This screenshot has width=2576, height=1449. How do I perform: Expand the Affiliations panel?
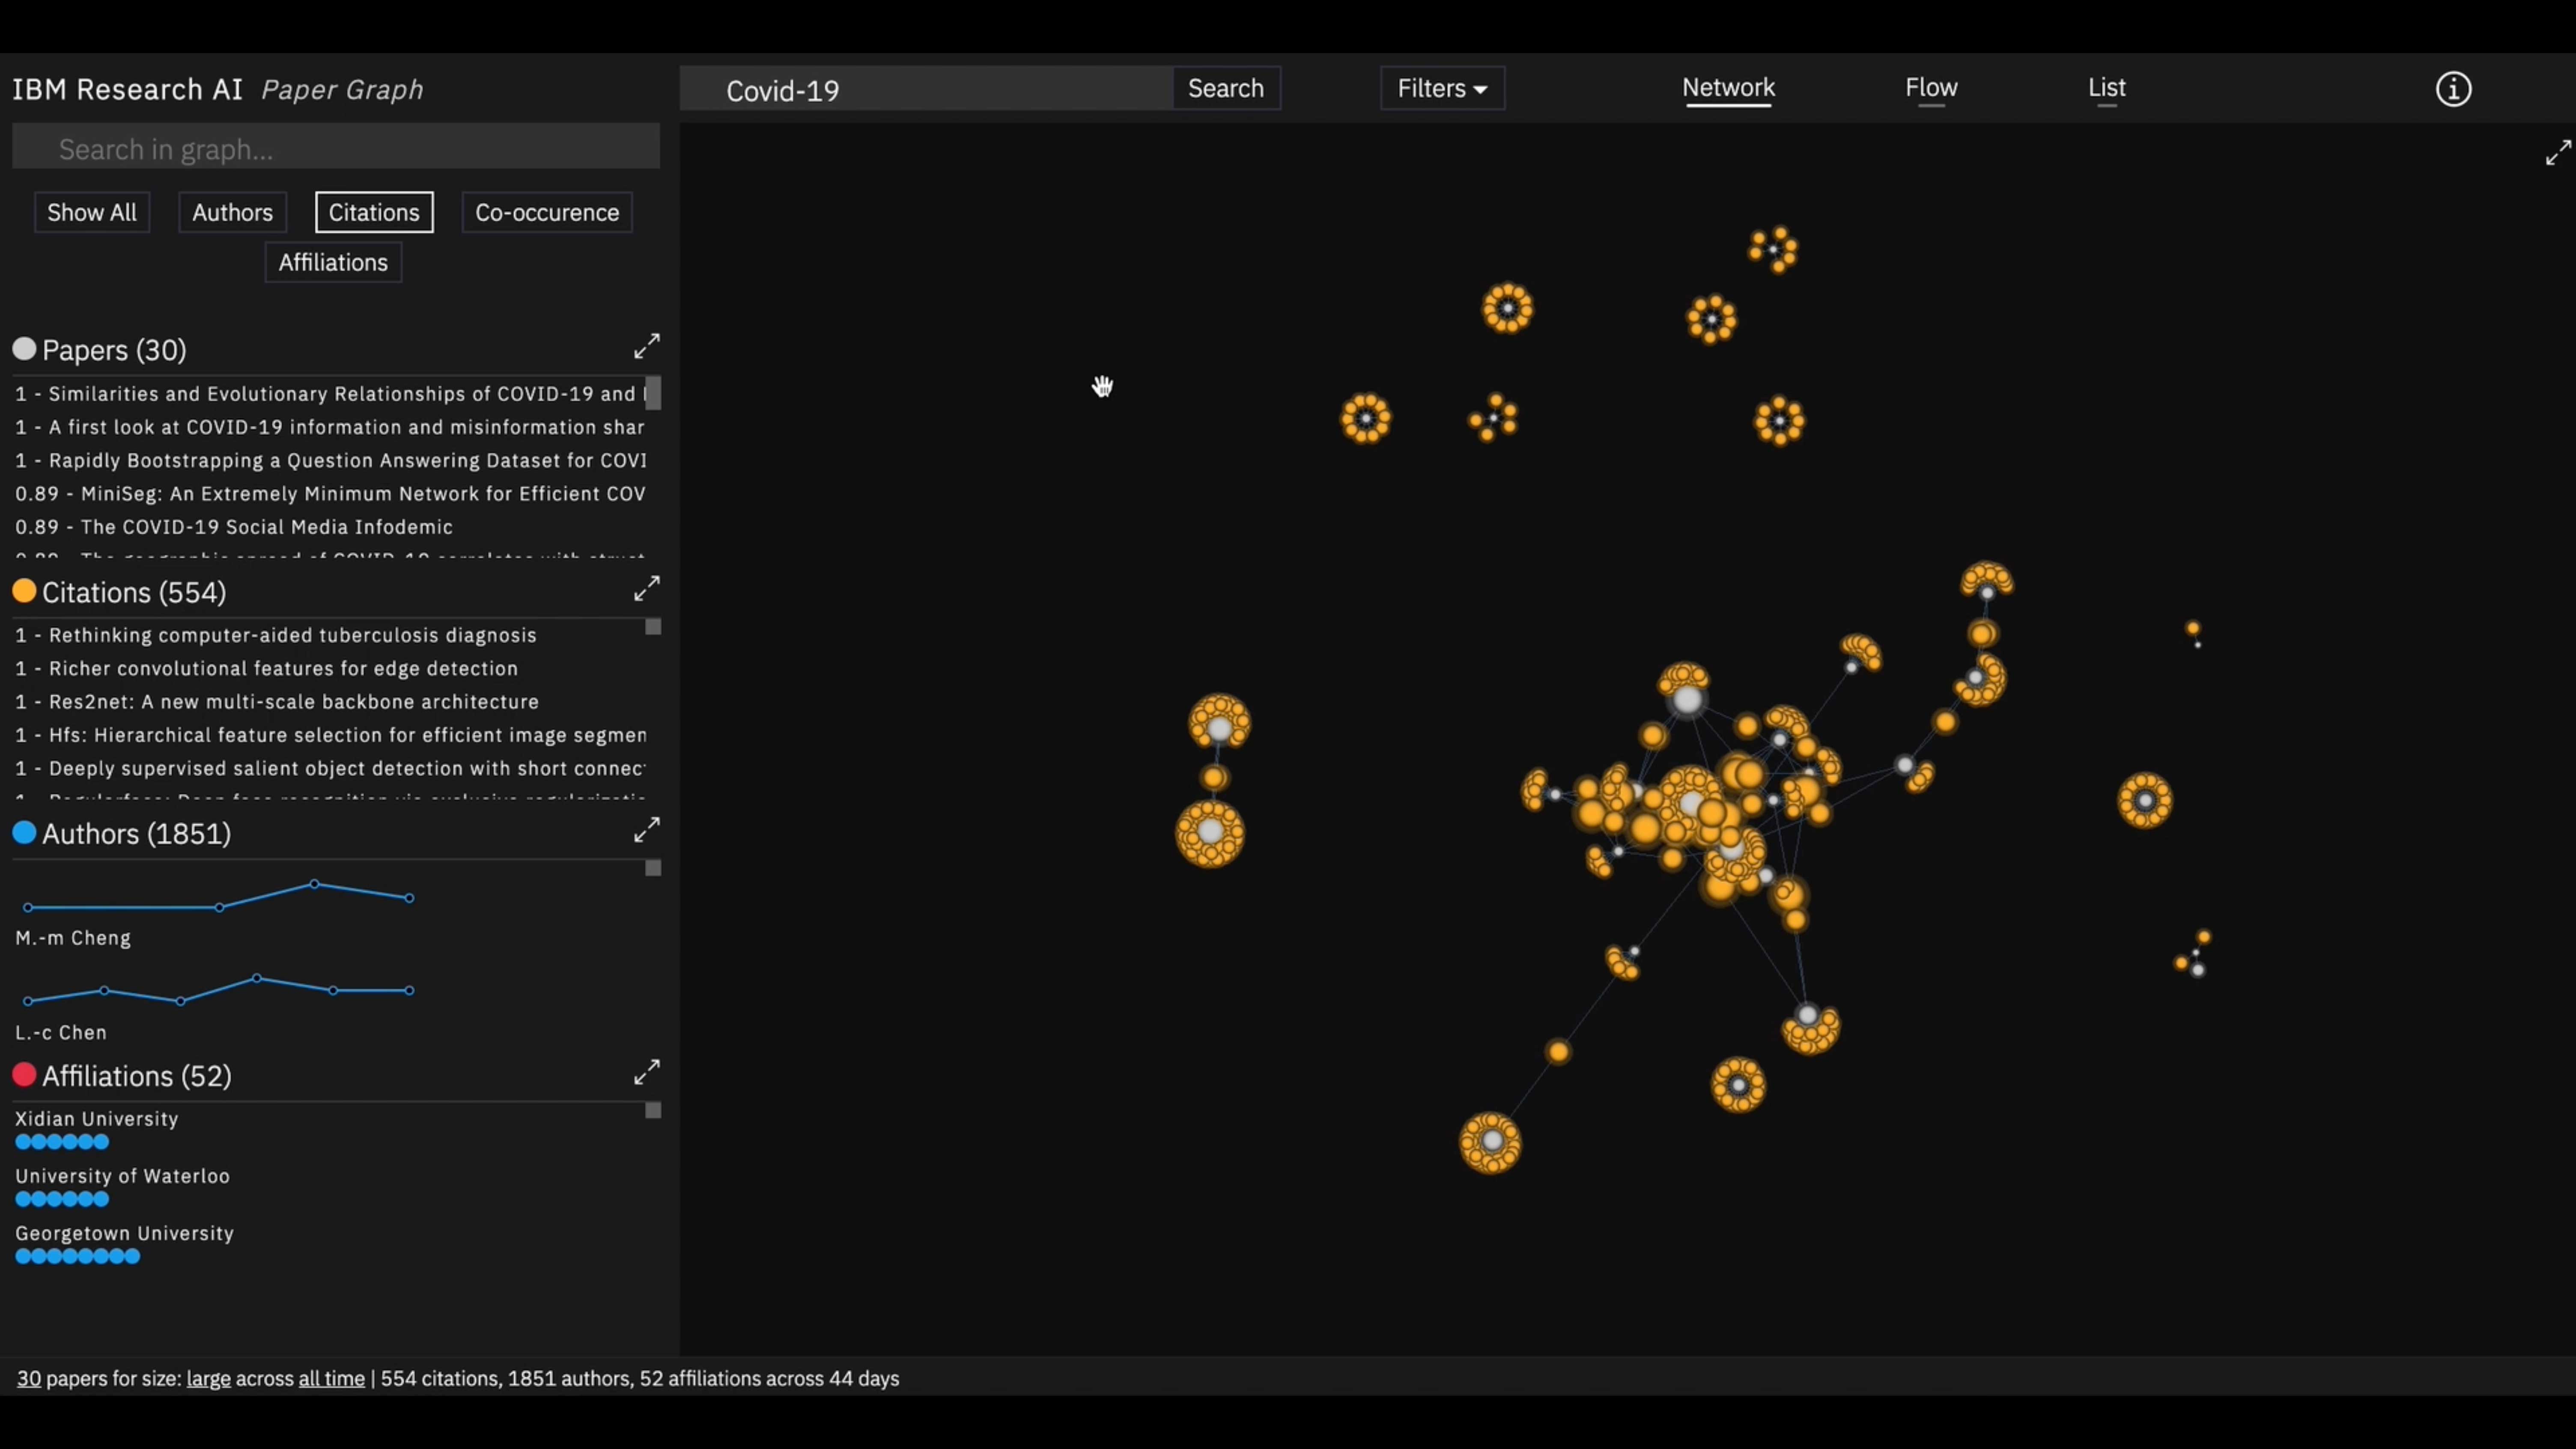646,1072
